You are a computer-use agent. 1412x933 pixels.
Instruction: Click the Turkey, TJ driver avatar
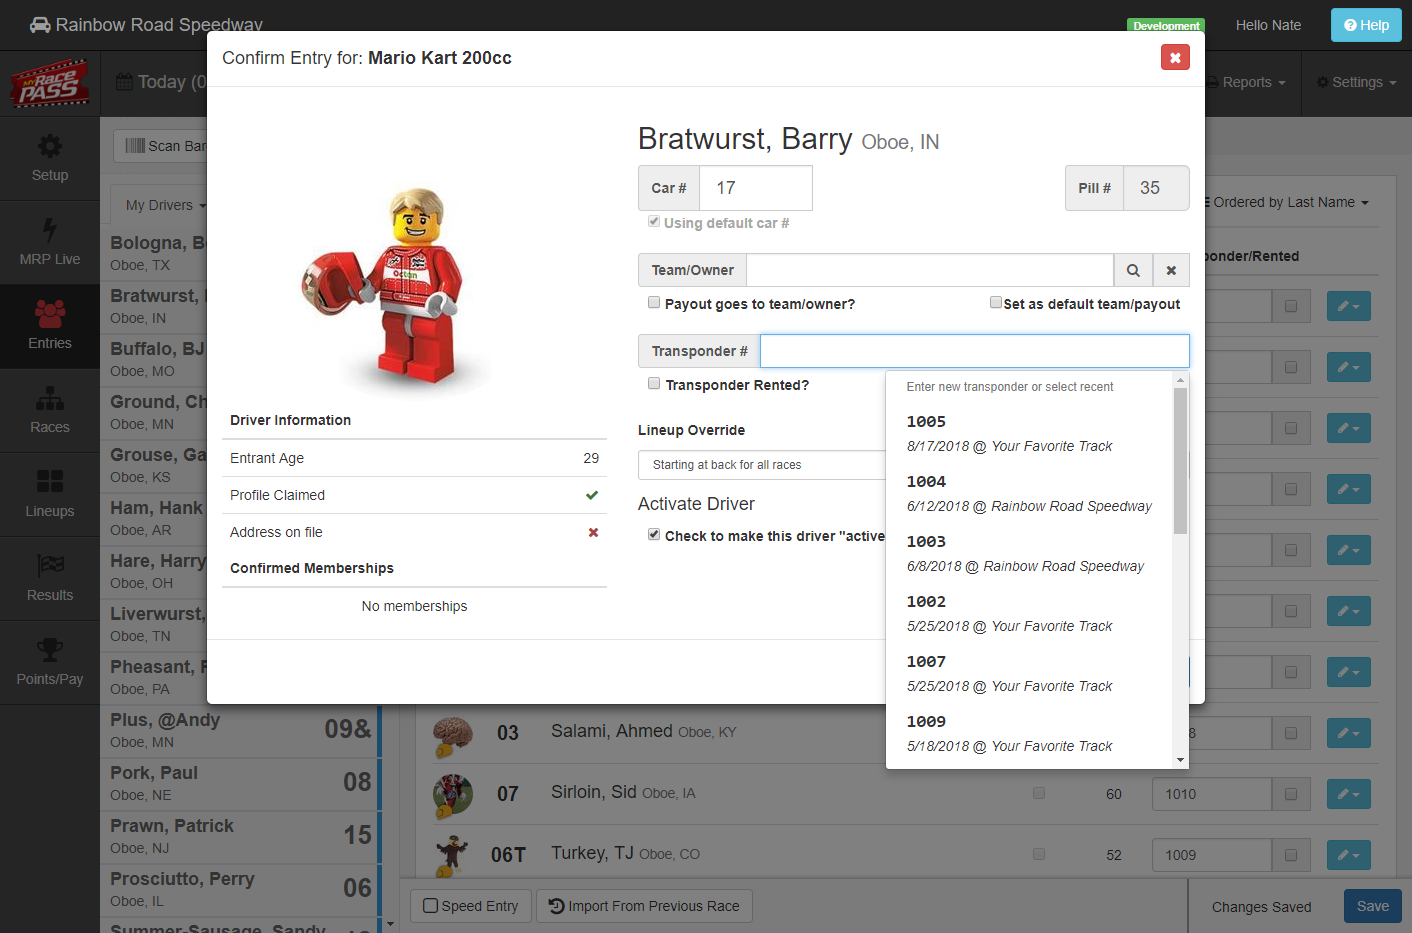[x=453, y=856]
